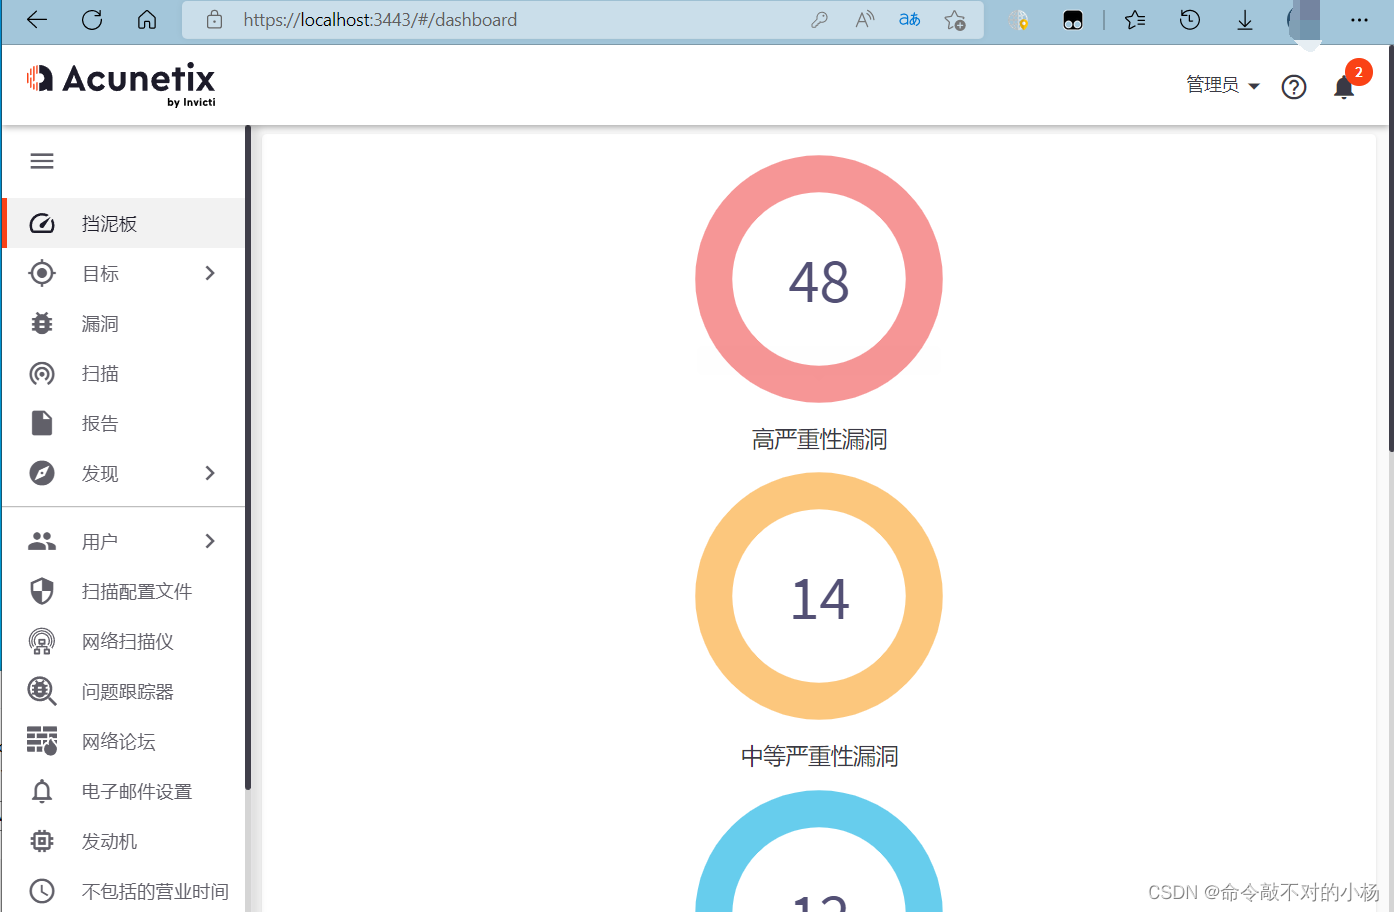Open the 漏洞 (Vulnerabilities) section in the sidebar

[100, 323]
